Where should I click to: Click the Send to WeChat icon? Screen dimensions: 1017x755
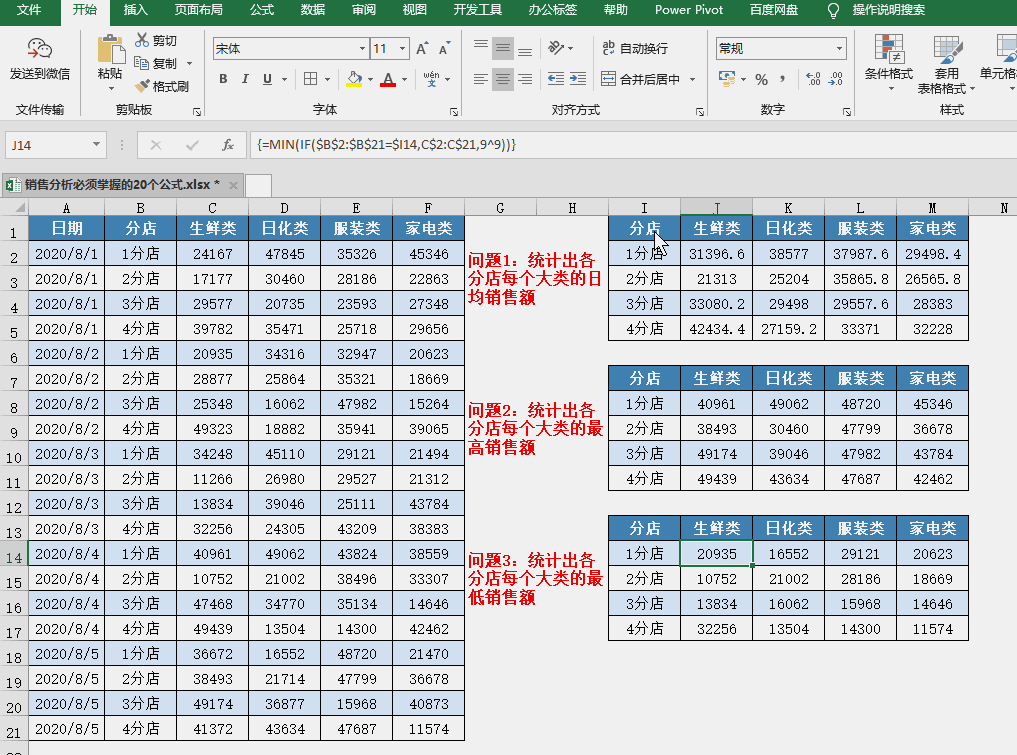[x=40, y=49]
